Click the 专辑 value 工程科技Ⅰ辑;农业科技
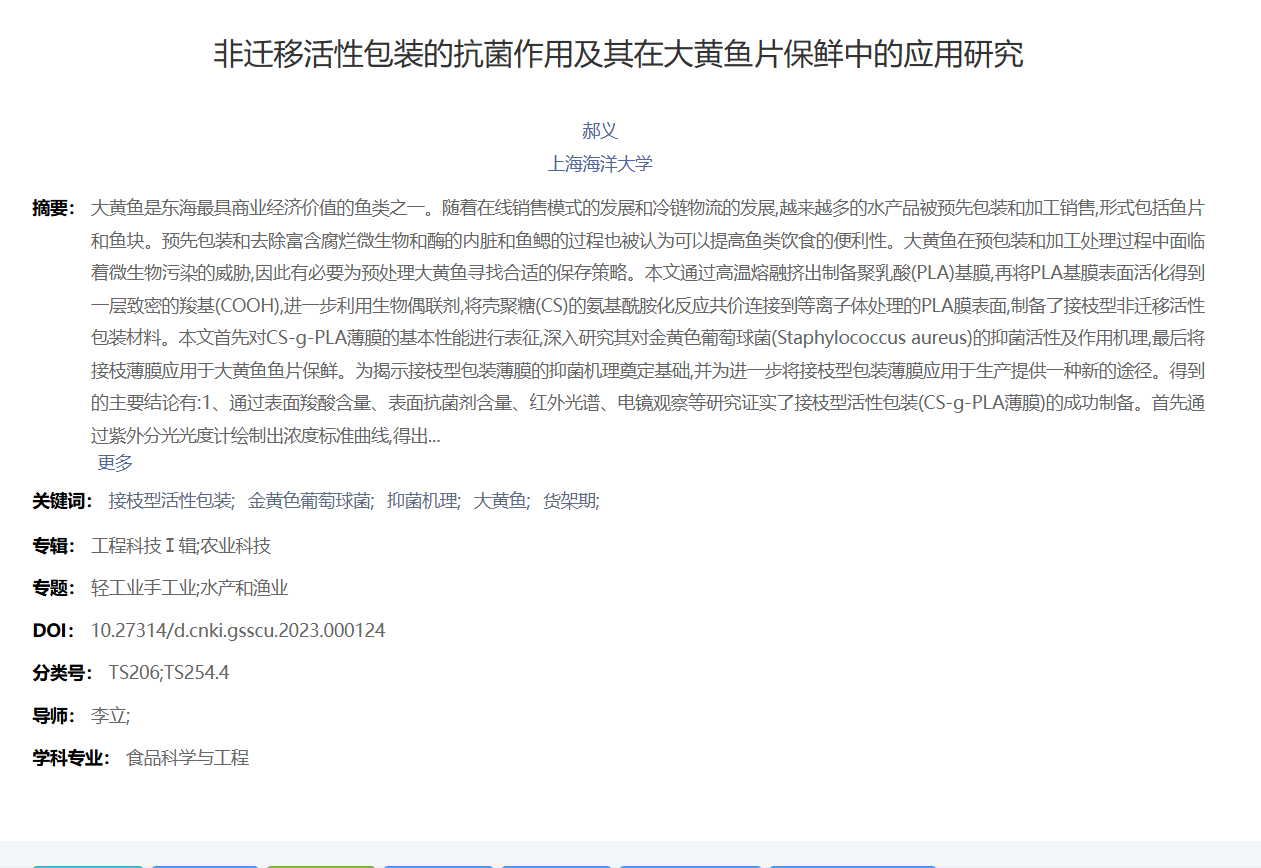This screenshot has width=1261, height=868. coord(181,546)
